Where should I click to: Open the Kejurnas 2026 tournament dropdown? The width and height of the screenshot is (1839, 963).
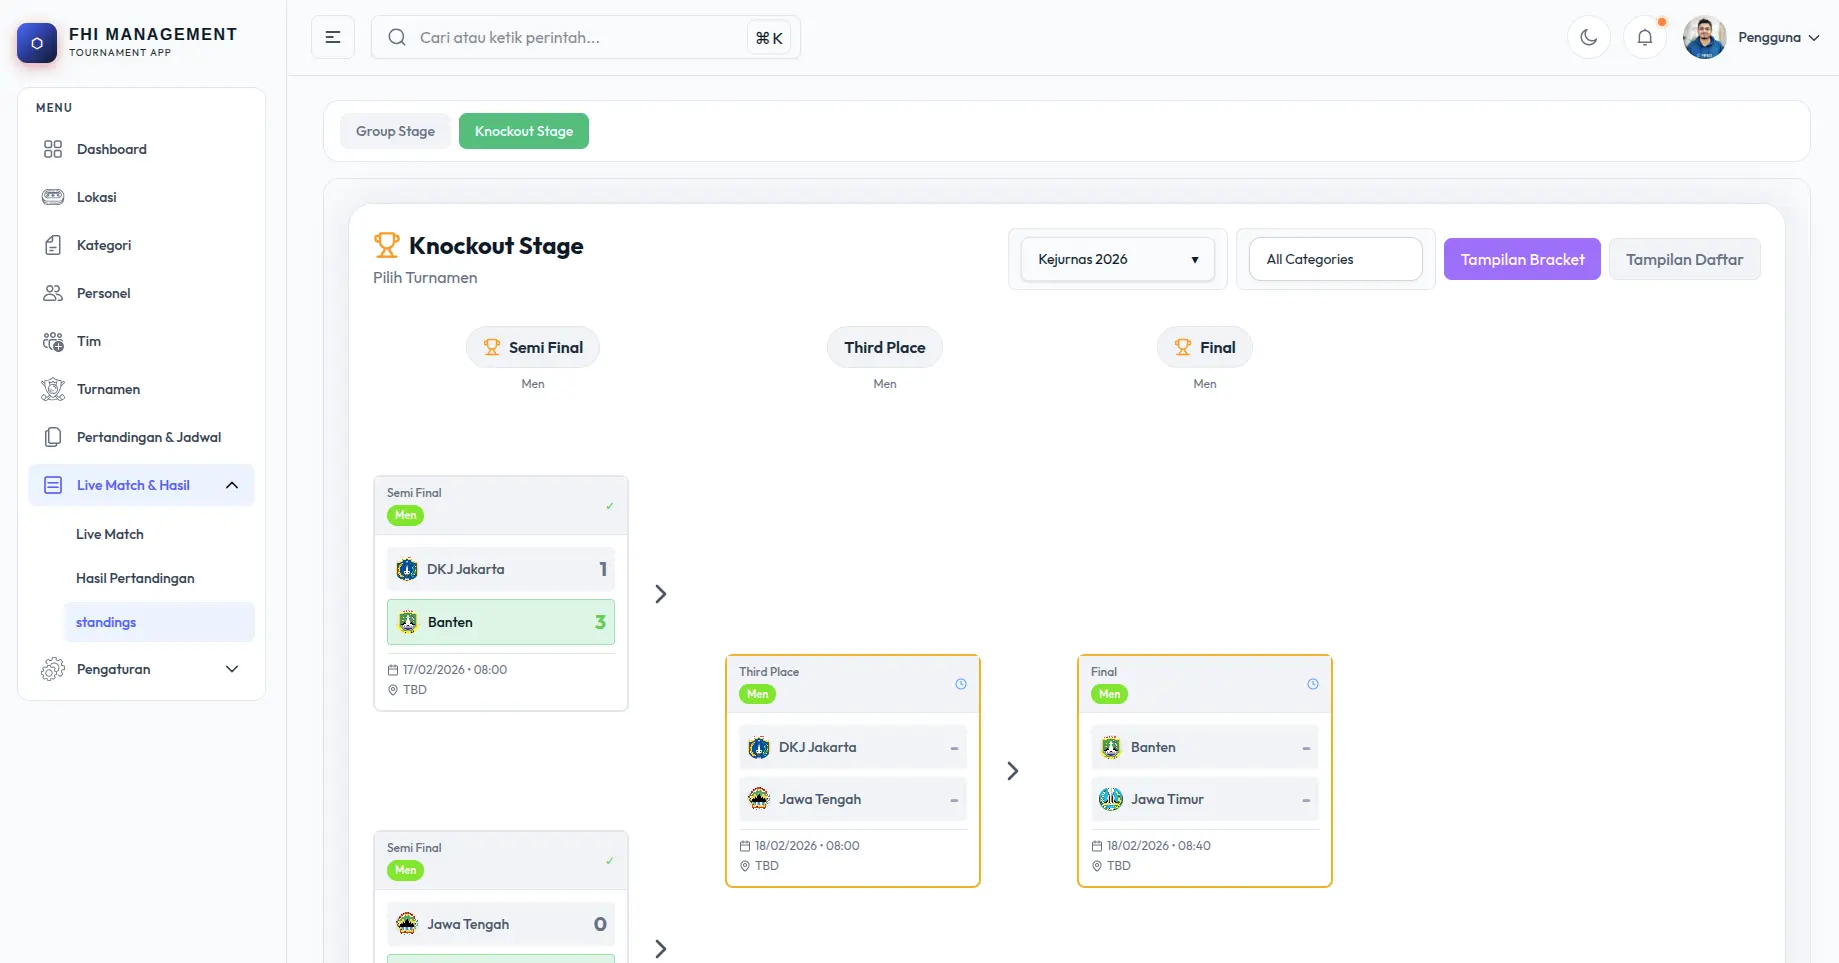point(1117,259)
